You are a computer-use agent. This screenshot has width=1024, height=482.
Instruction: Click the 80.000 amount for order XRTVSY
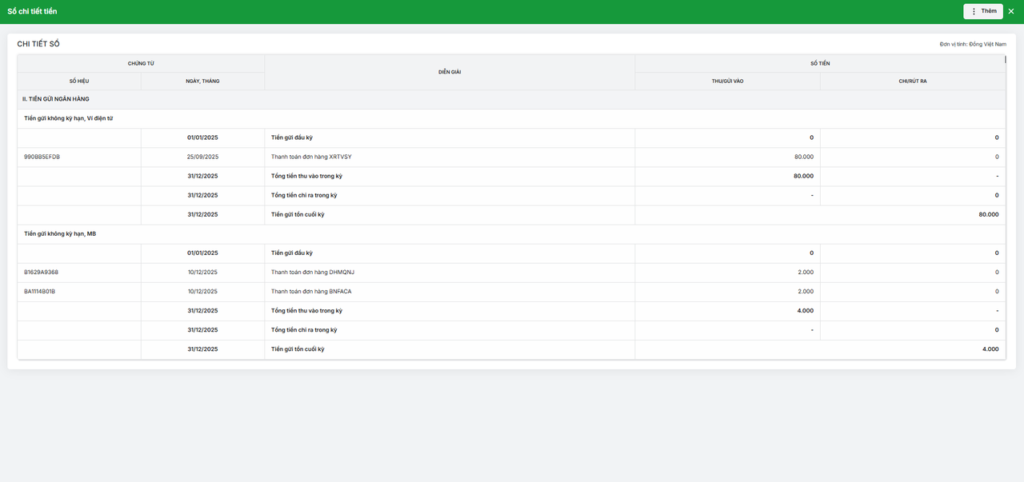(803, 157)
